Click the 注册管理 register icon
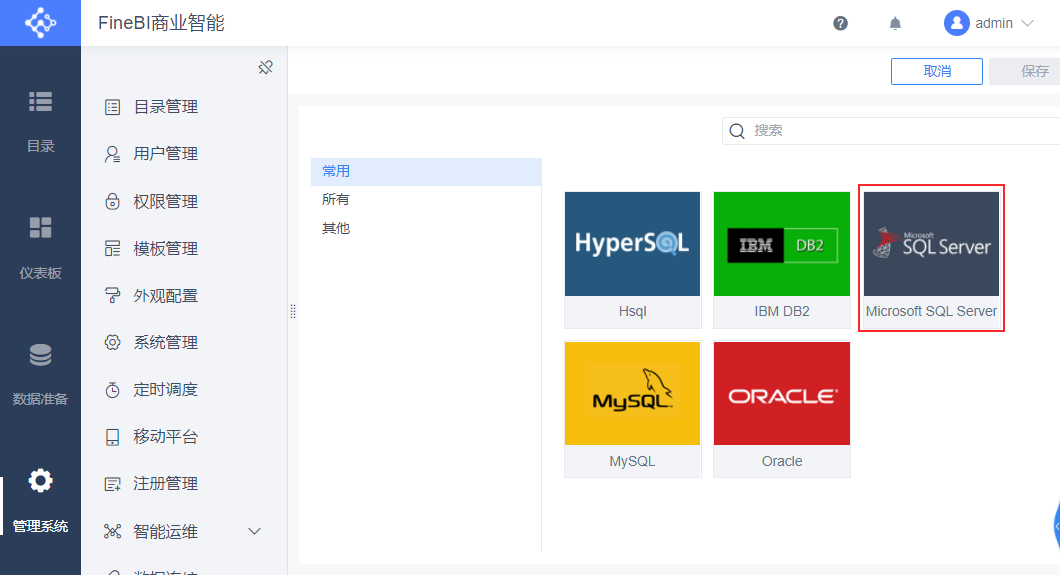 tap(112, 484)
